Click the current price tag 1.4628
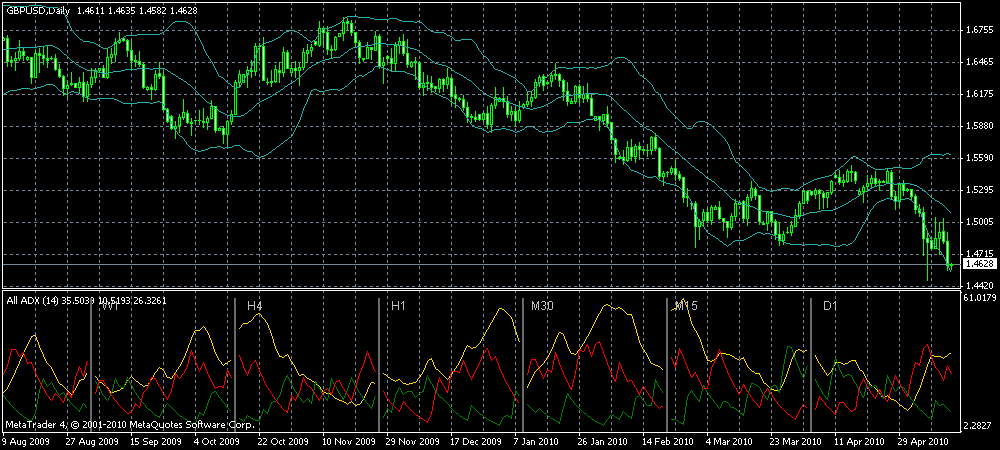Screen dimensions: 1000x450 click(x=979, y=264)
